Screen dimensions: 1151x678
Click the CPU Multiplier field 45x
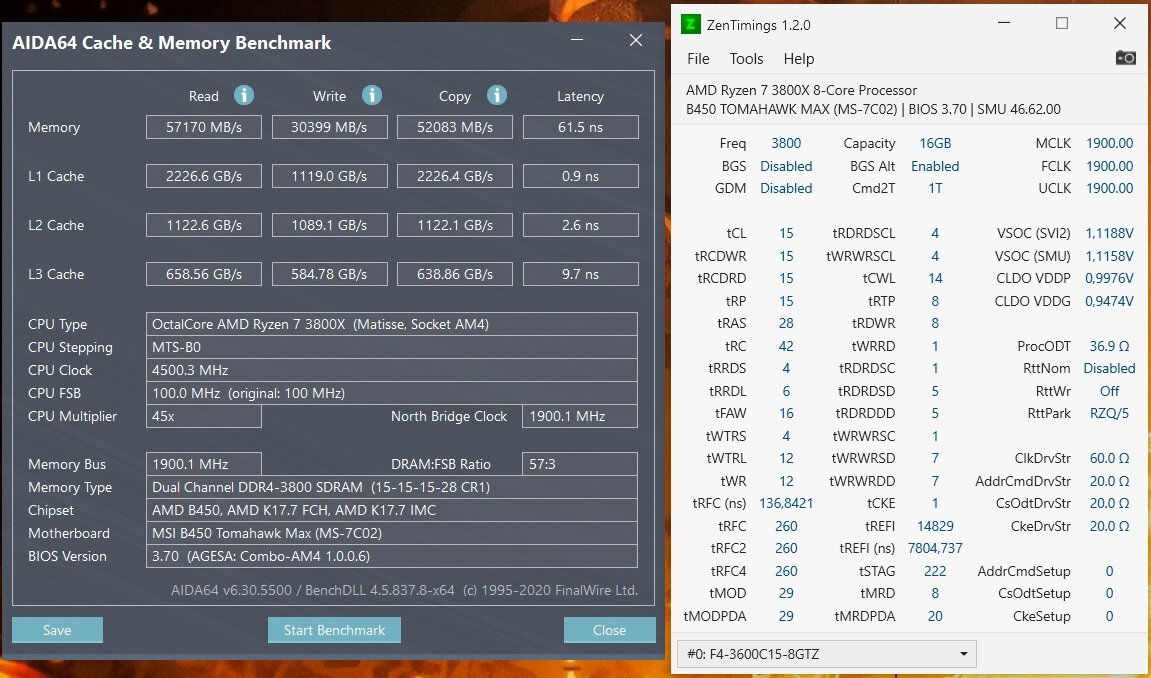tap(204, 416)
